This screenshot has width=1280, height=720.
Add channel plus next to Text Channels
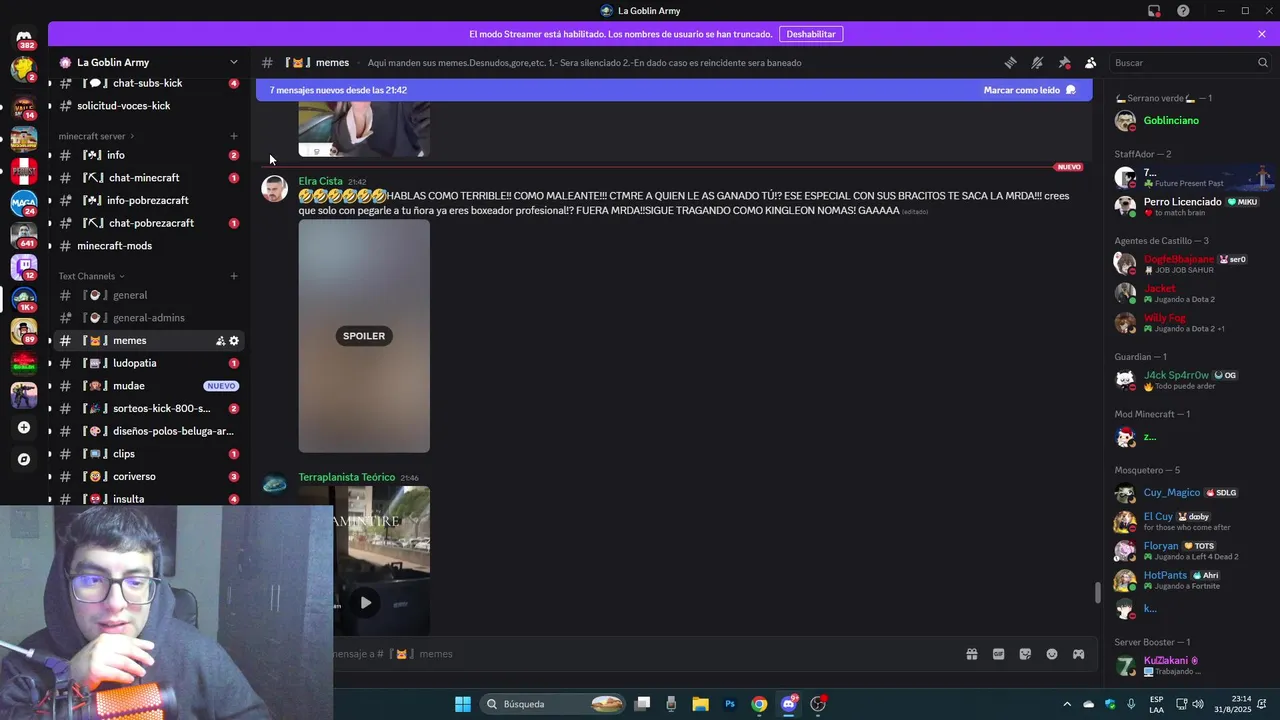(x=234, y=276)
